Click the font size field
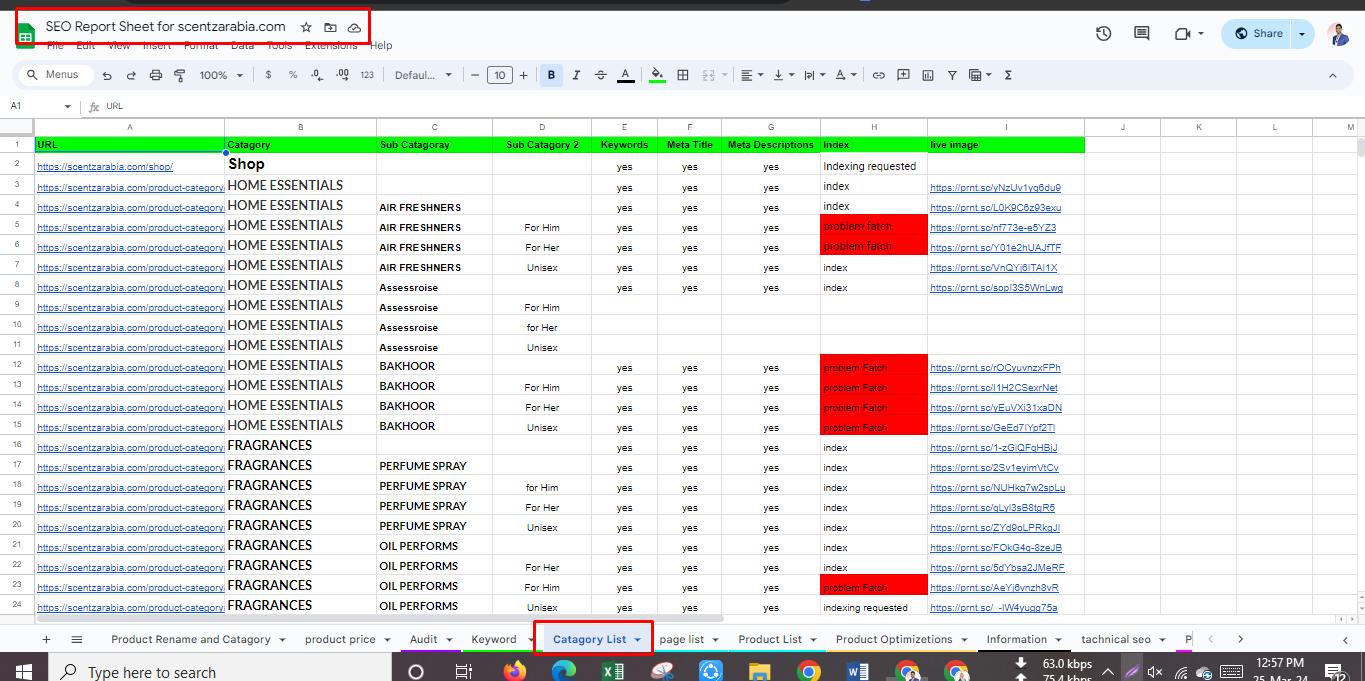Screen dimensions: 1365x681 [499, 75]
